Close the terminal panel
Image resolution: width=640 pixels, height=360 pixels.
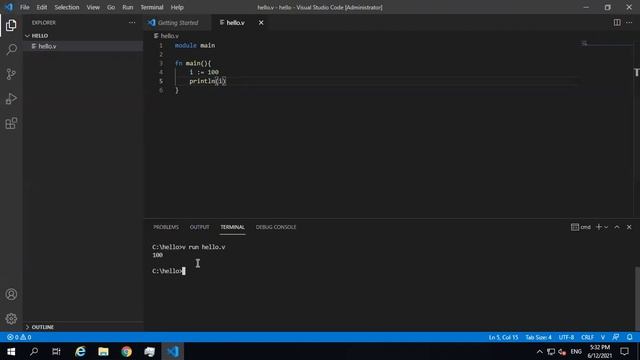629,227
